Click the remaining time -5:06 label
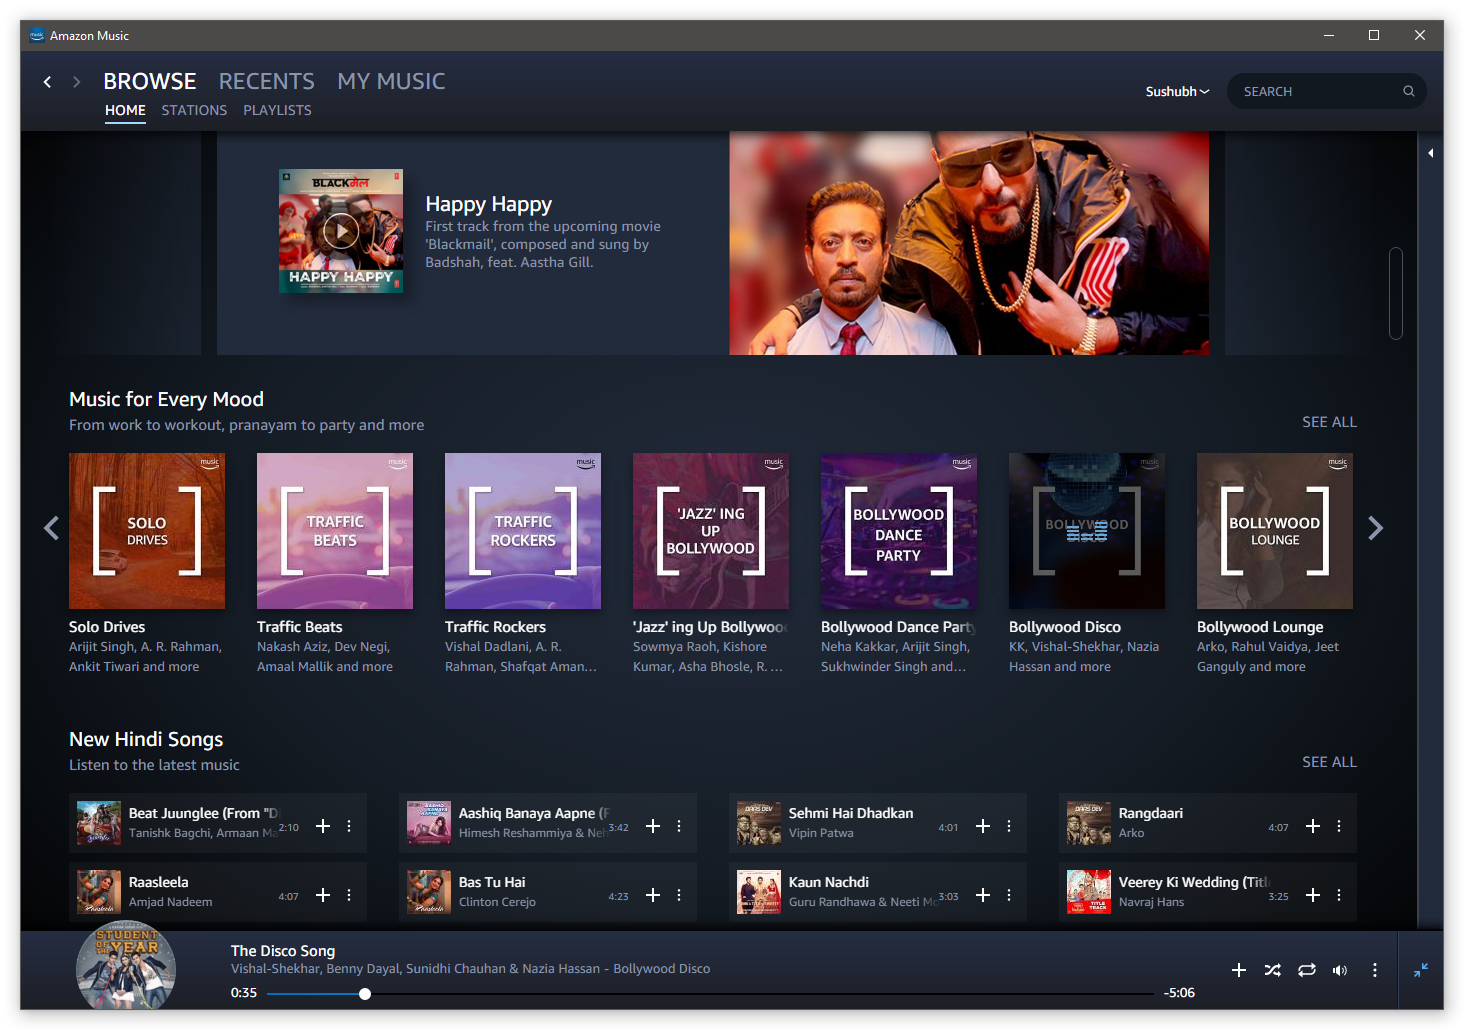Viewport: 1464px width, 1030px height. [1179, 993]
